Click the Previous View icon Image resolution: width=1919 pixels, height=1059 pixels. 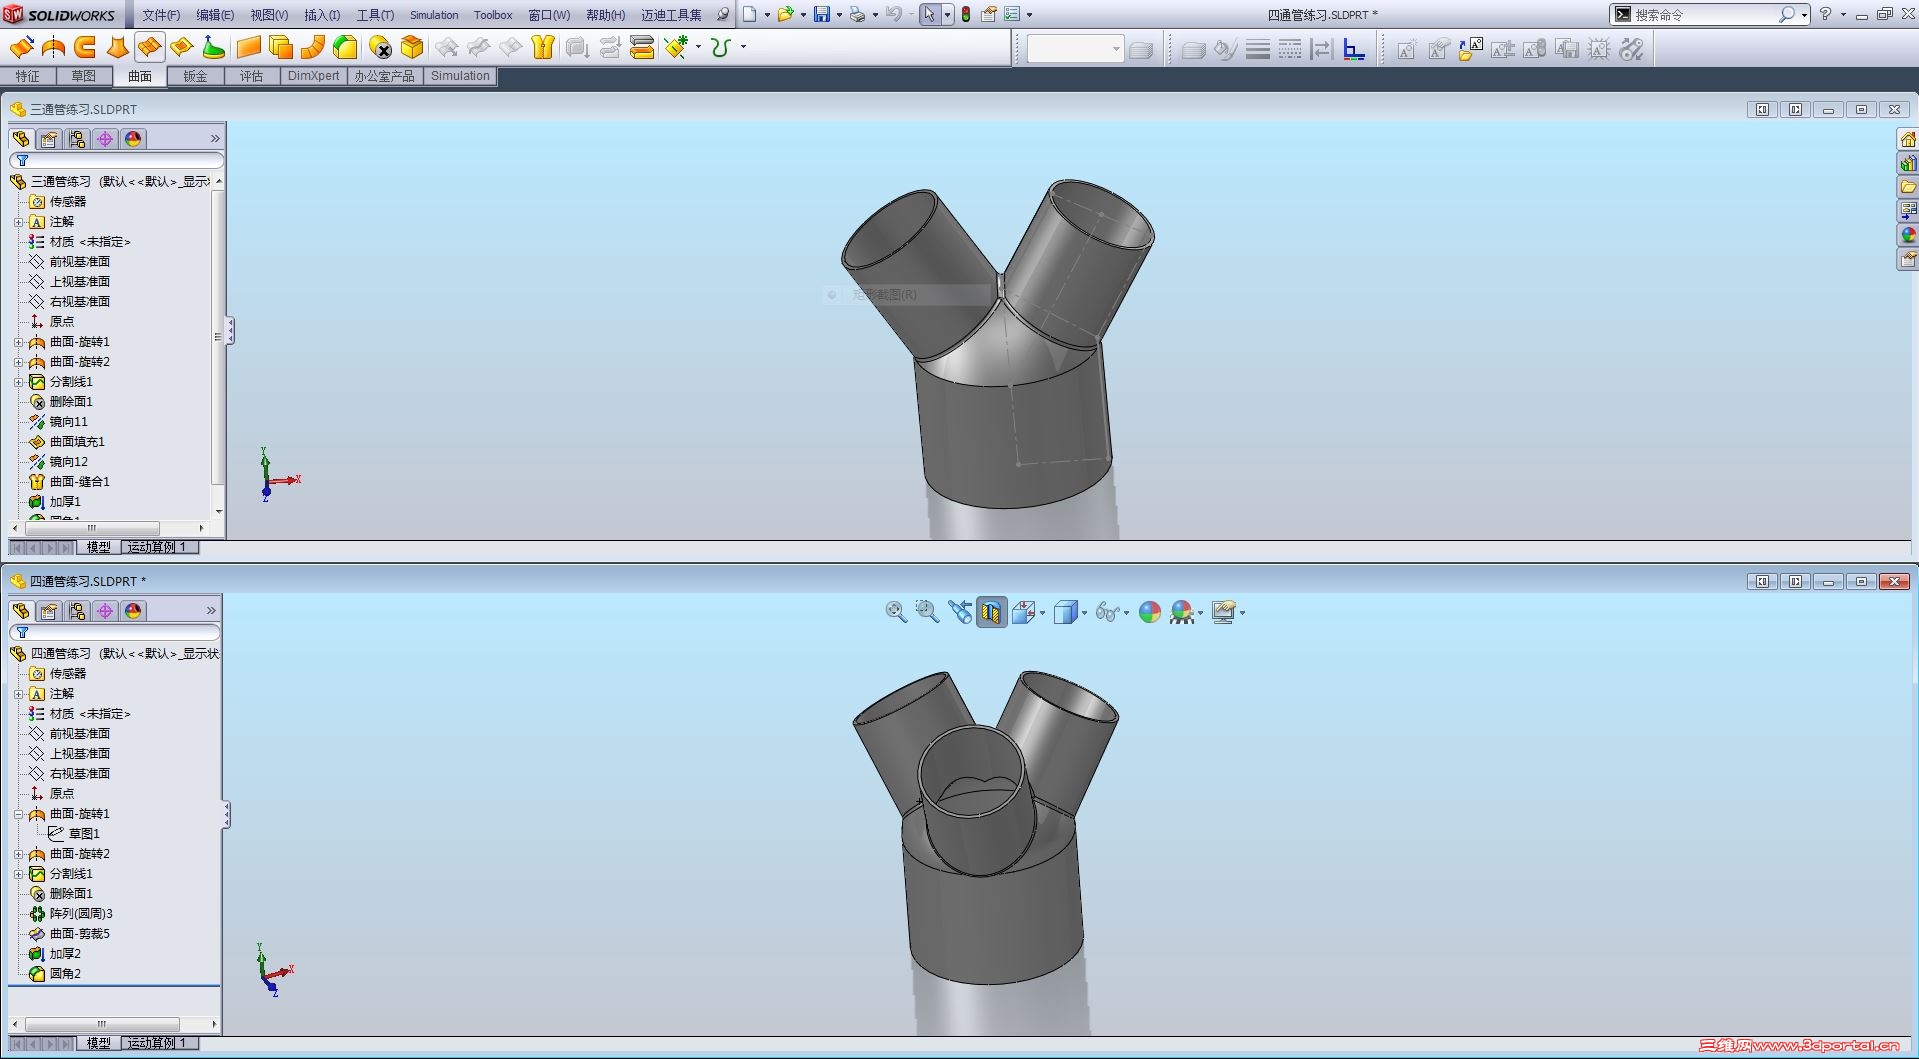point(960,612)
